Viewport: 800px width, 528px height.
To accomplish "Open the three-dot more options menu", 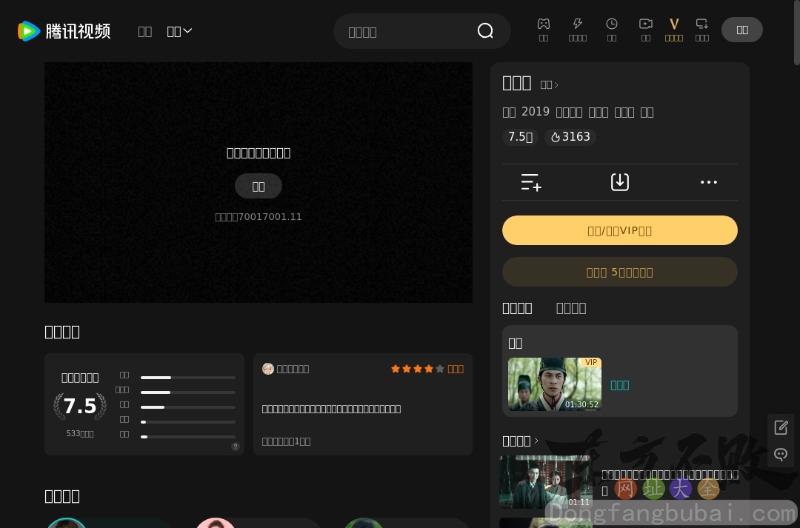I will 709,182.
